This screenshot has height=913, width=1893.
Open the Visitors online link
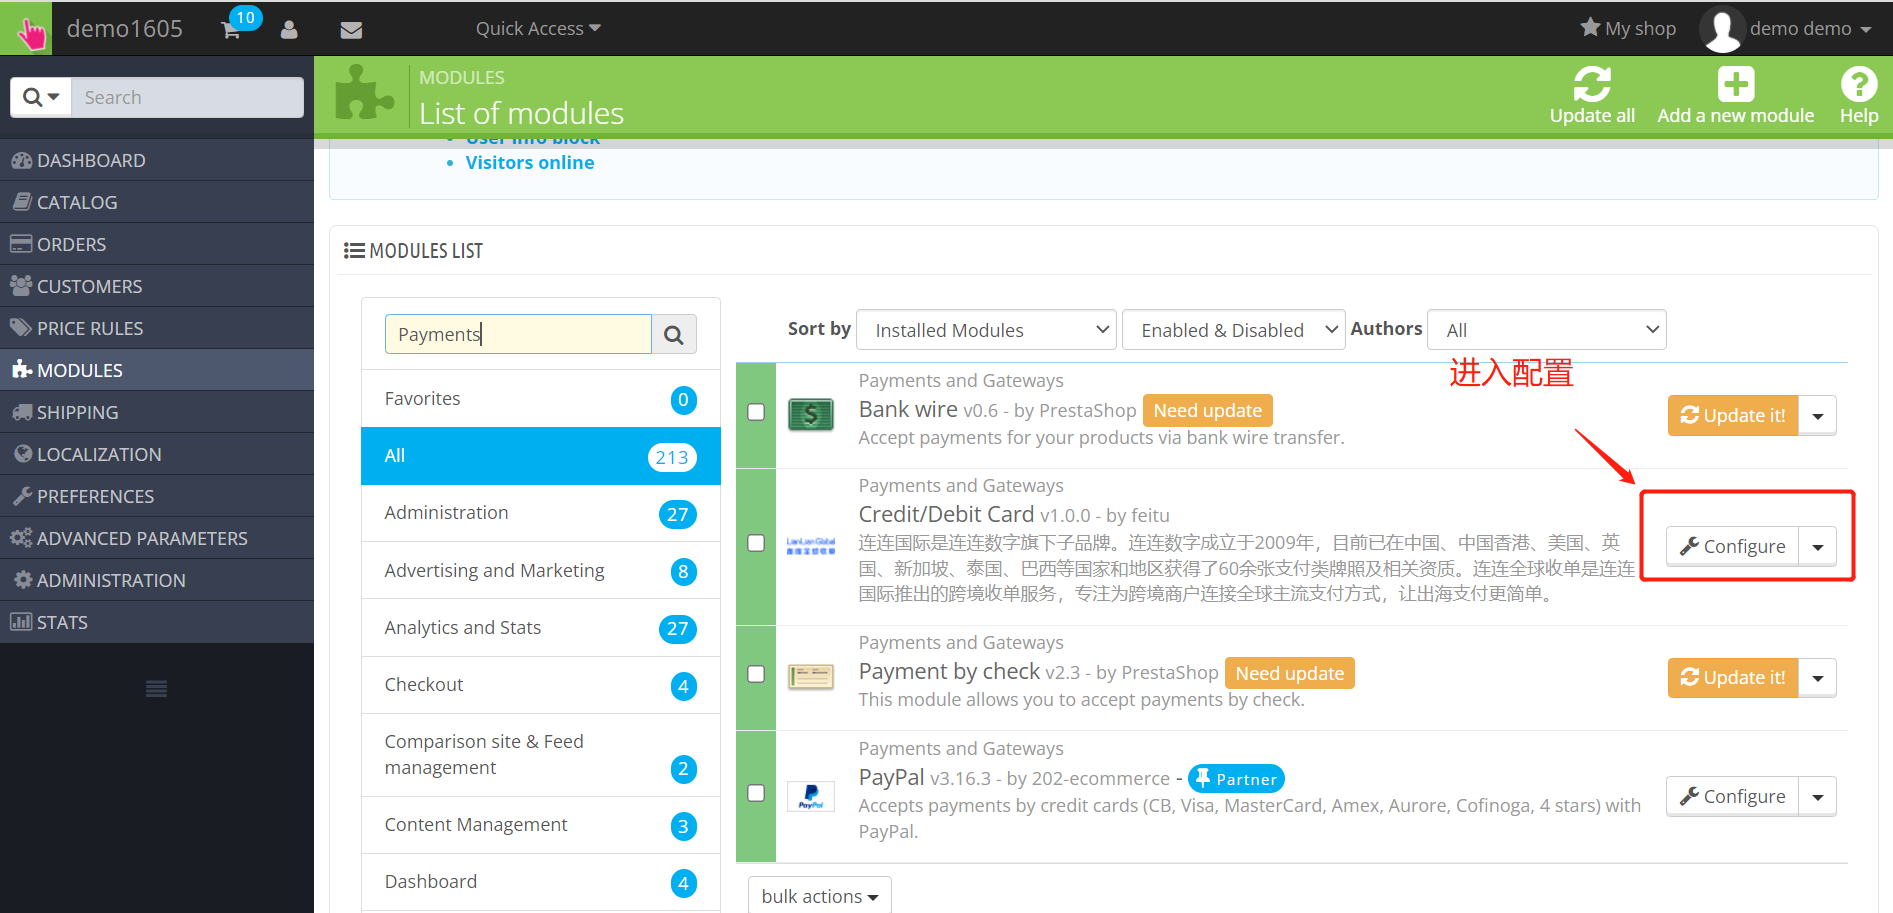pyautogui.click(x=530, y=162)
